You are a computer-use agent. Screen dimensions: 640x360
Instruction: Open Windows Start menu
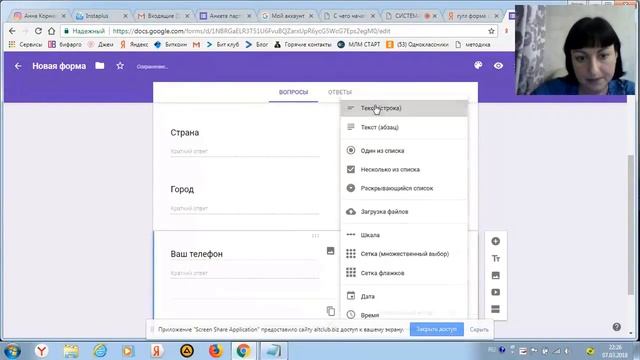coord(12,351)
